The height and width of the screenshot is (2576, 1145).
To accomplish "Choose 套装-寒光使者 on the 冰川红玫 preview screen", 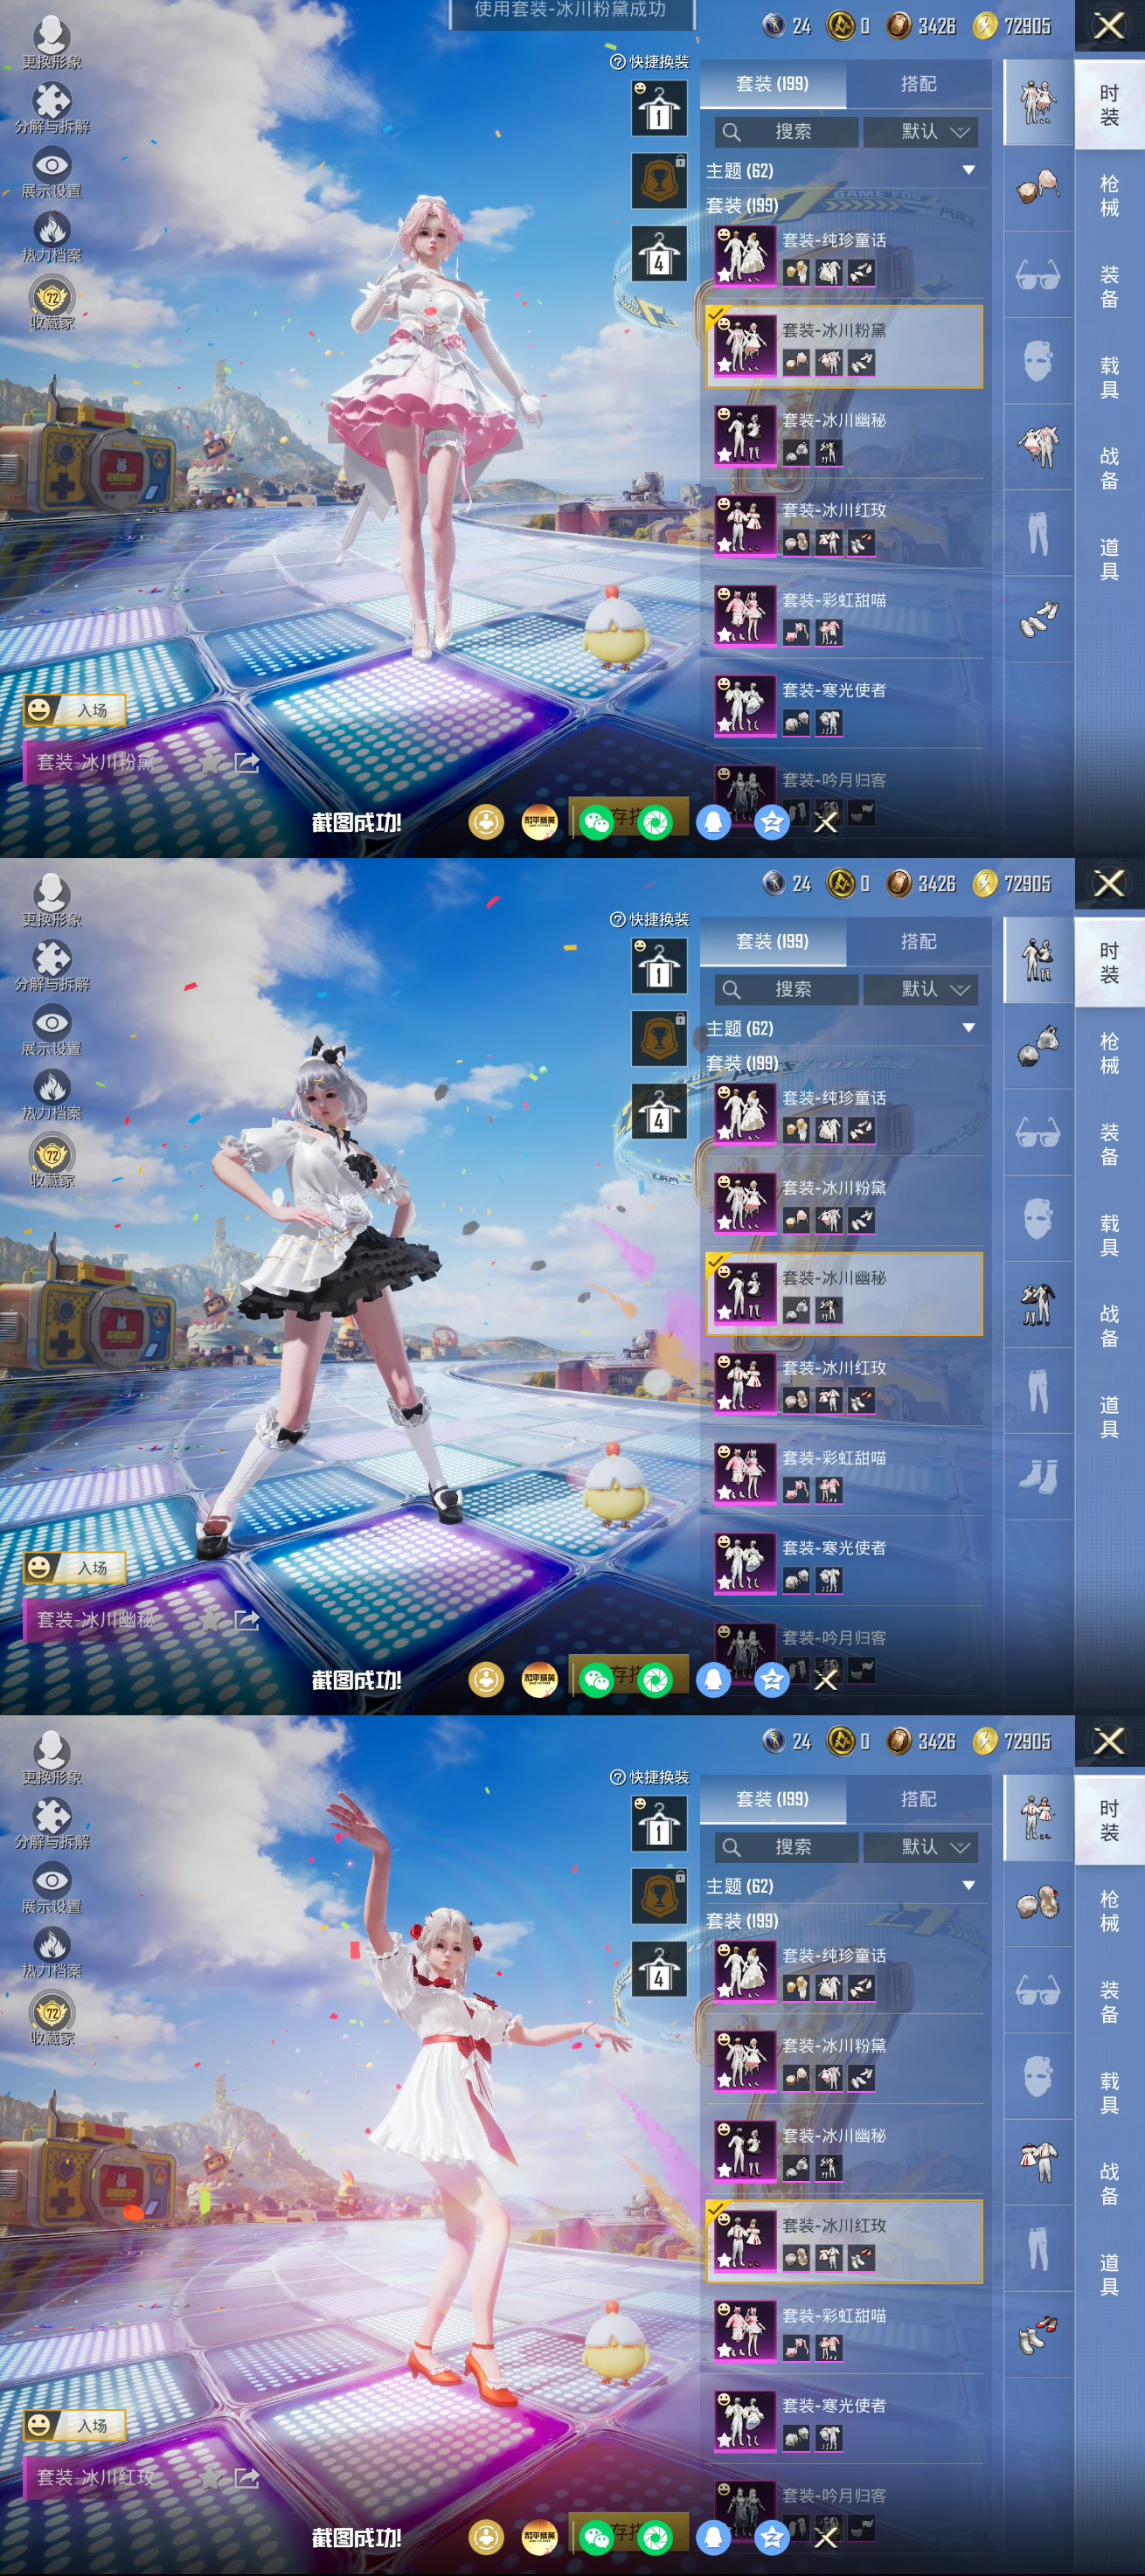I will [844, 2422].
